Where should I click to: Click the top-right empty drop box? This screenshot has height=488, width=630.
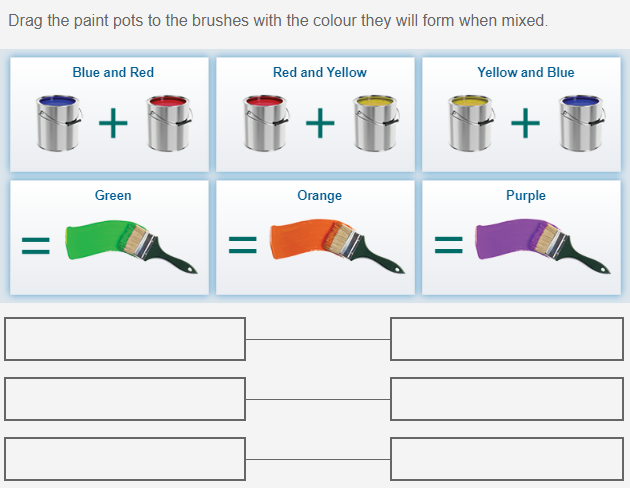point(508,339)
